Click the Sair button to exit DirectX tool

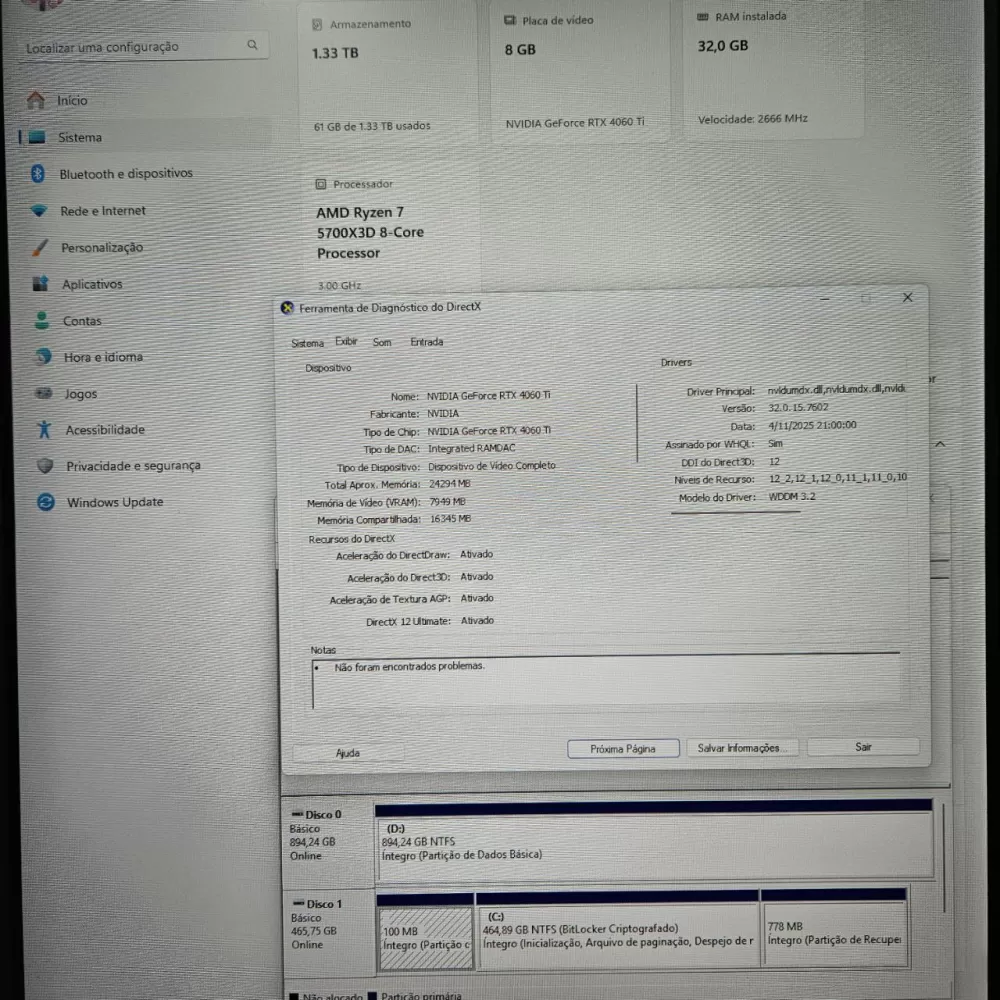coord(863,747)
